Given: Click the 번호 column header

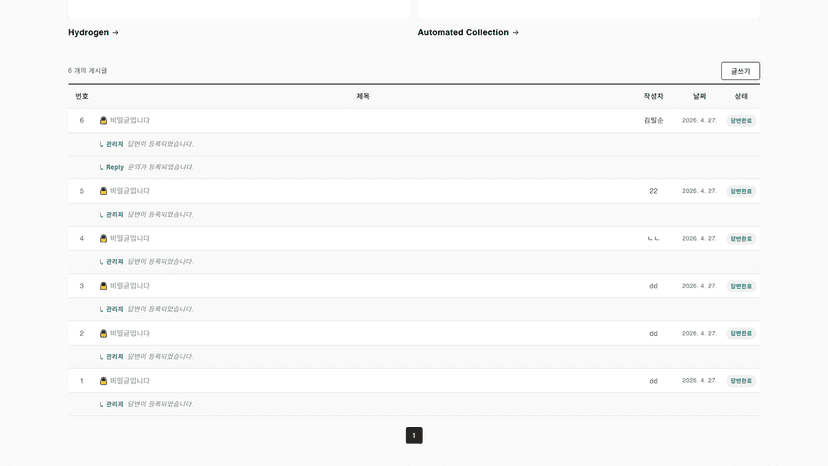Looking at the screenshot, I should (82, 96).
